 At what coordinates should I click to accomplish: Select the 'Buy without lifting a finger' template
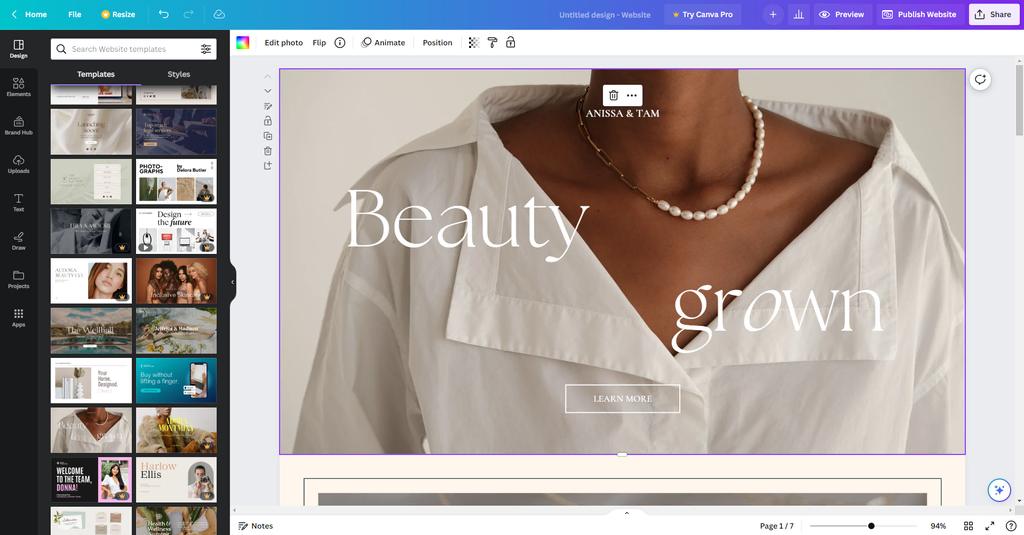pyautogui.click(x=176, y=380)
